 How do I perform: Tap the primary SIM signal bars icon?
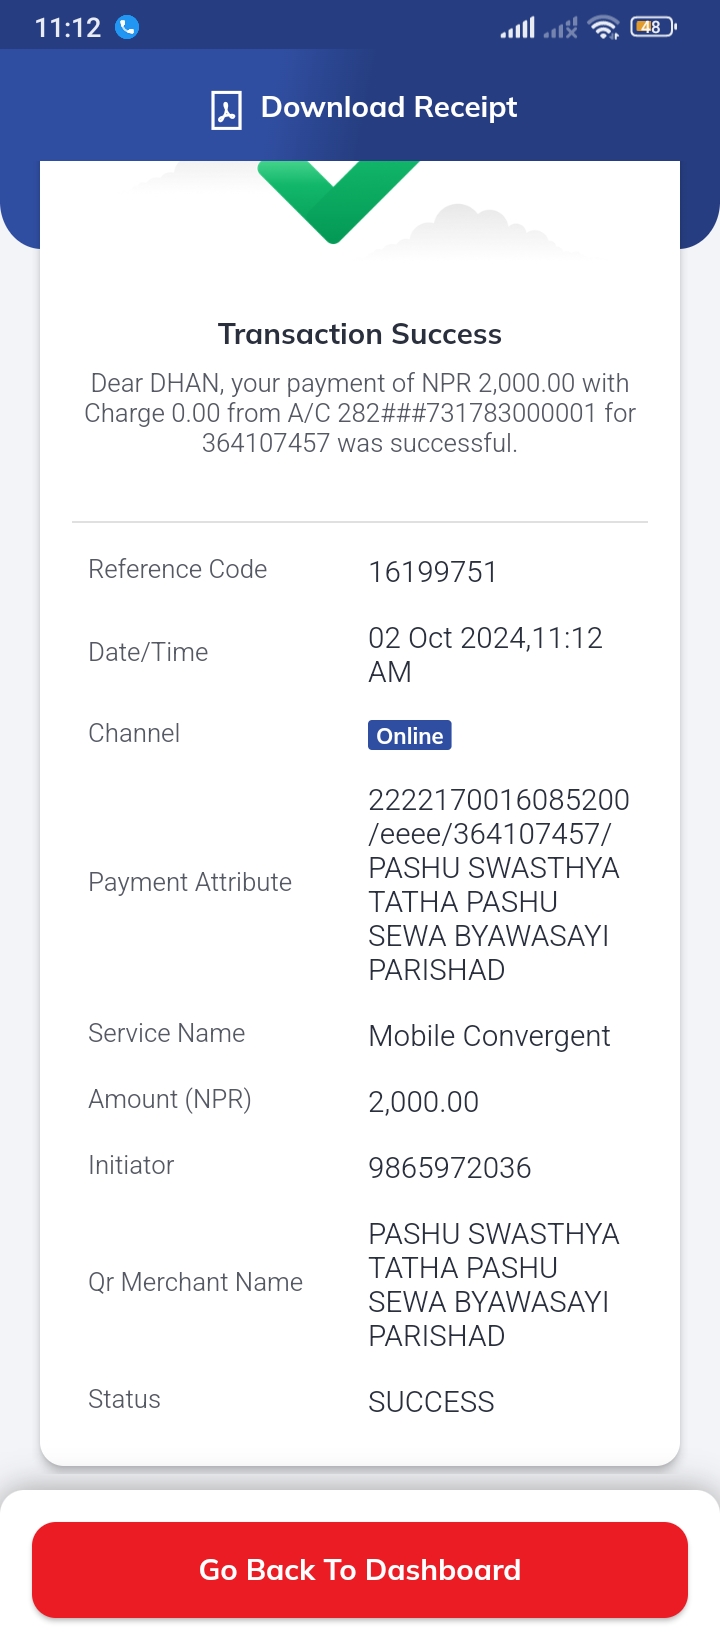(518, 28)
